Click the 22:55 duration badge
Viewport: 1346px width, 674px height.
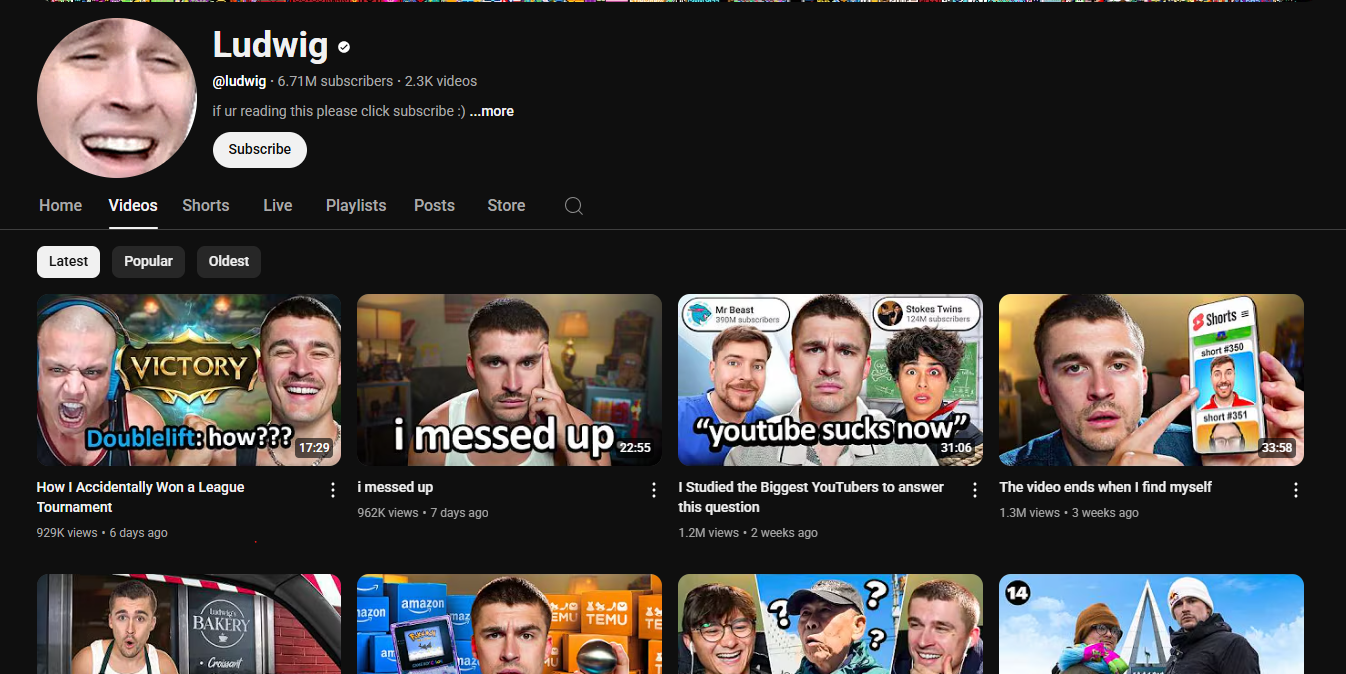(x=635, y=448)
